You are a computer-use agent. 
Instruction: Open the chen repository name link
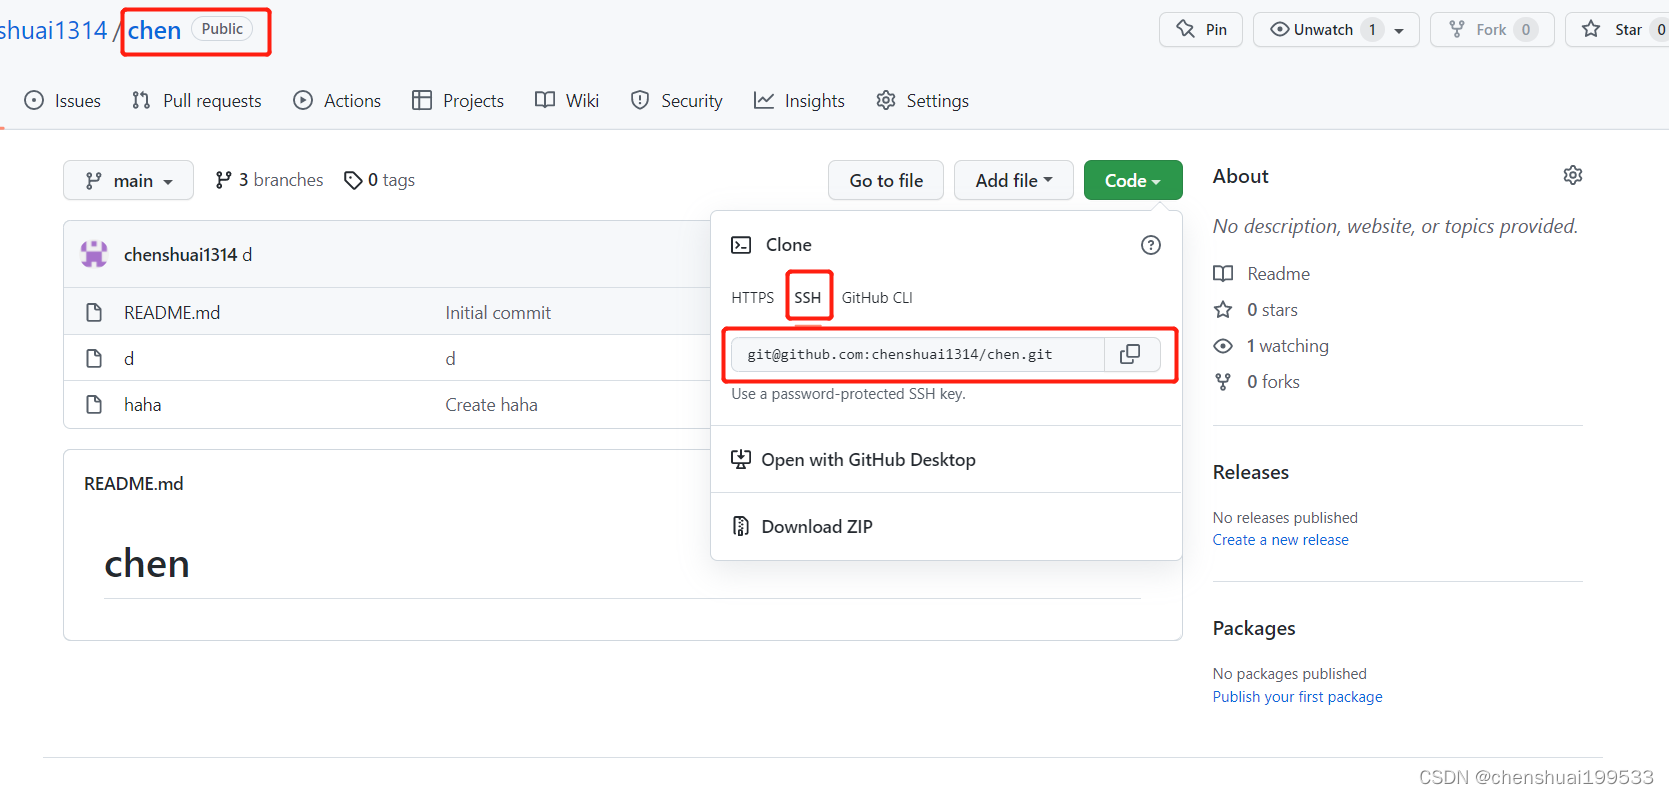pos(154,31)
